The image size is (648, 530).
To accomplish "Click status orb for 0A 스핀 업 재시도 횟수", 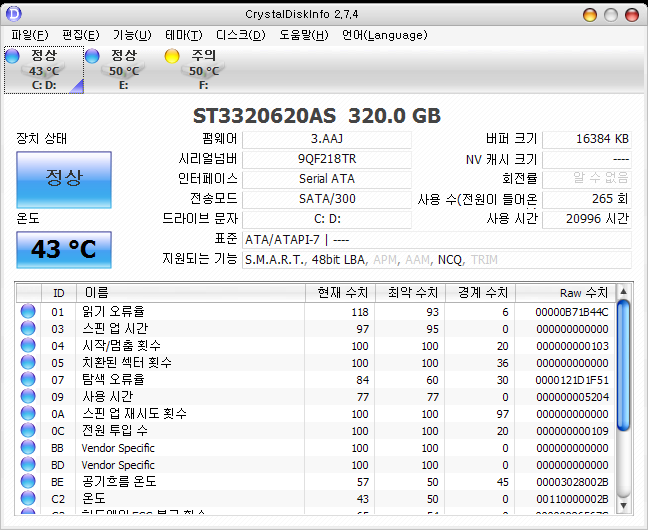I will [x=28, y=413].
